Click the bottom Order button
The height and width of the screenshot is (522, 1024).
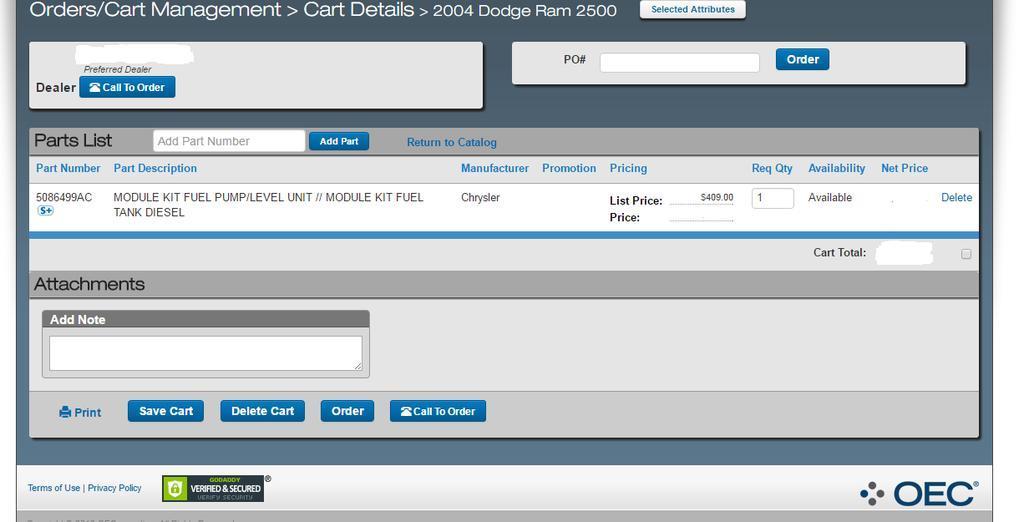pyautogui.click(x=347, y=411)
